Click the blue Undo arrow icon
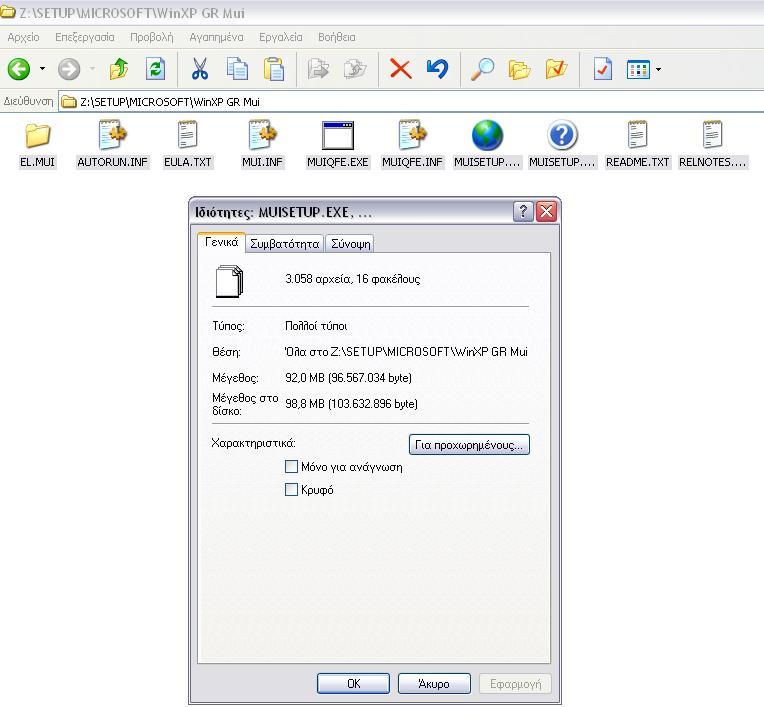 point(437,69)
